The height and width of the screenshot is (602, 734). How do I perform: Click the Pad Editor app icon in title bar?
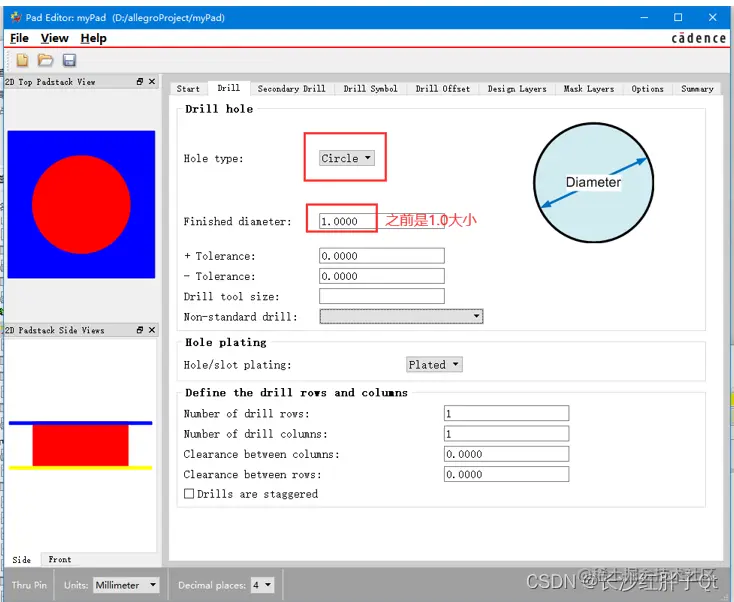pos(16,17)
